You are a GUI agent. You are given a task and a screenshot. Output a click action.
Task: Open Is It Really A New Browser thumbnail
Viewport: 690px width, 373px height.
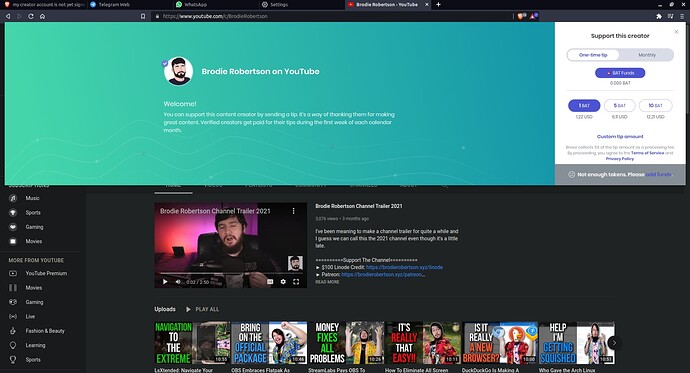[500, 343]
